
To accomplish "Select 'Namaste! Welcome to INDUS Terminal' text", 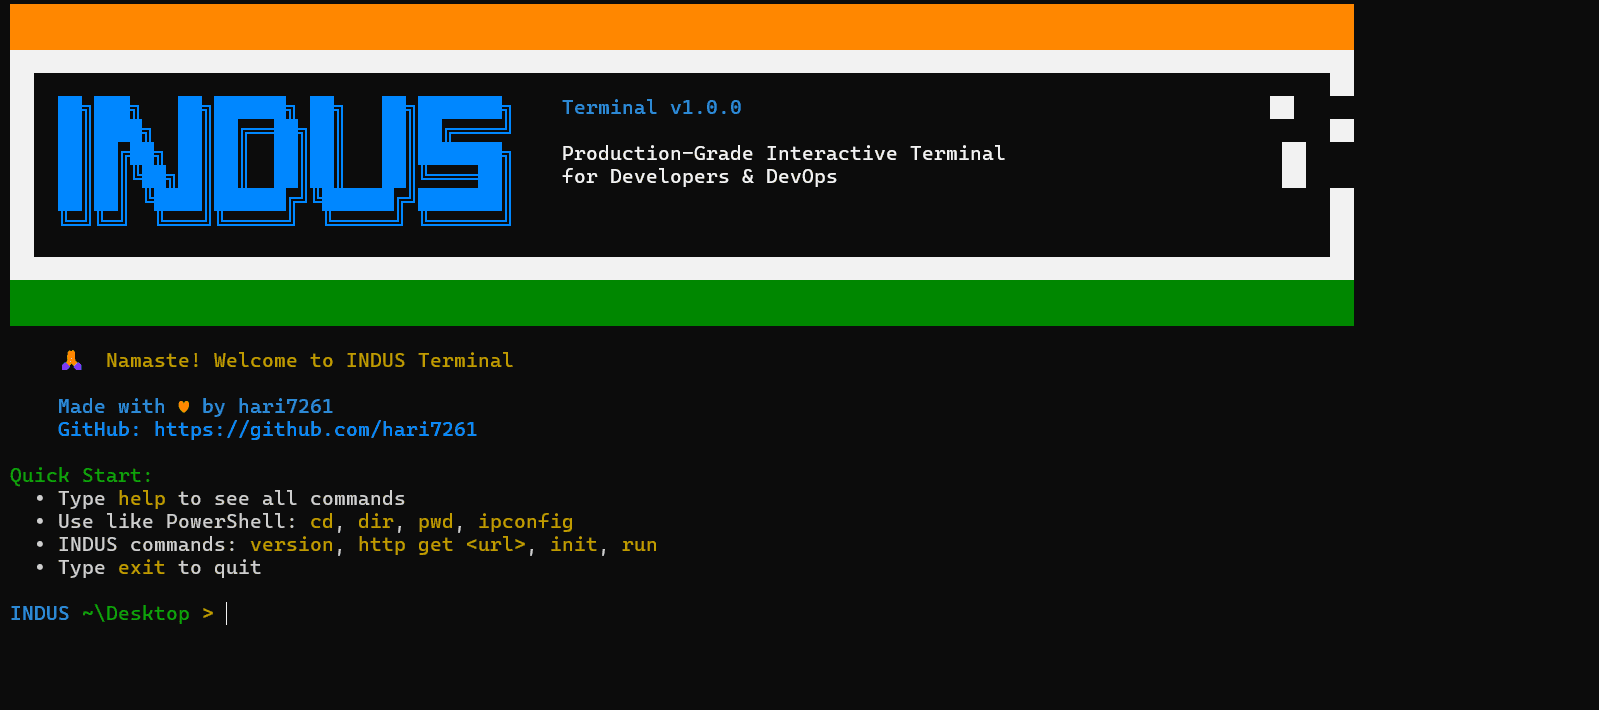I will pos(310,361).
